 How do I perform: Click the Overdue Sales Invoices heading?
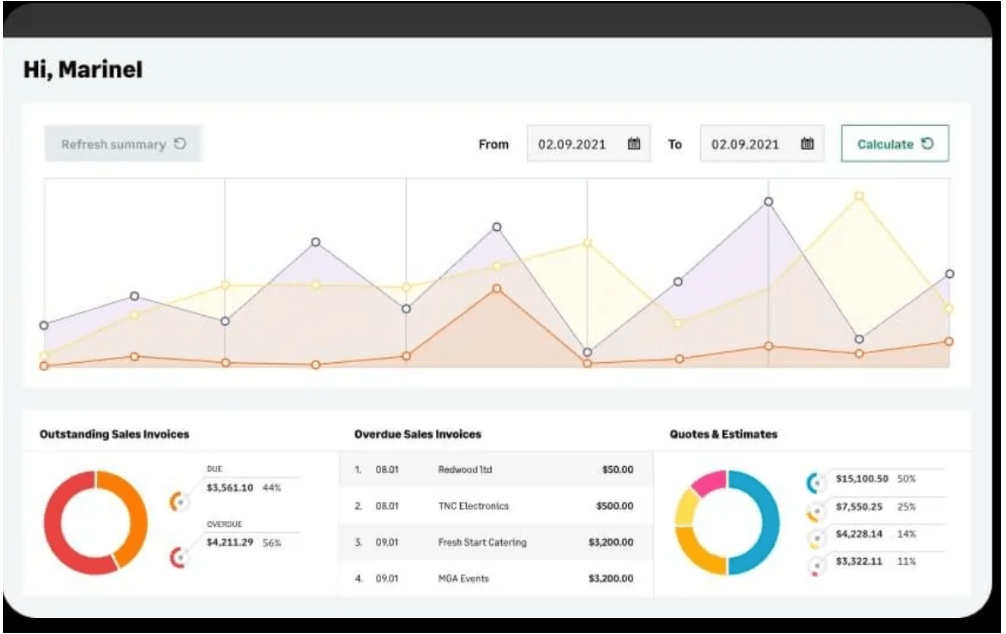(418, 433)
